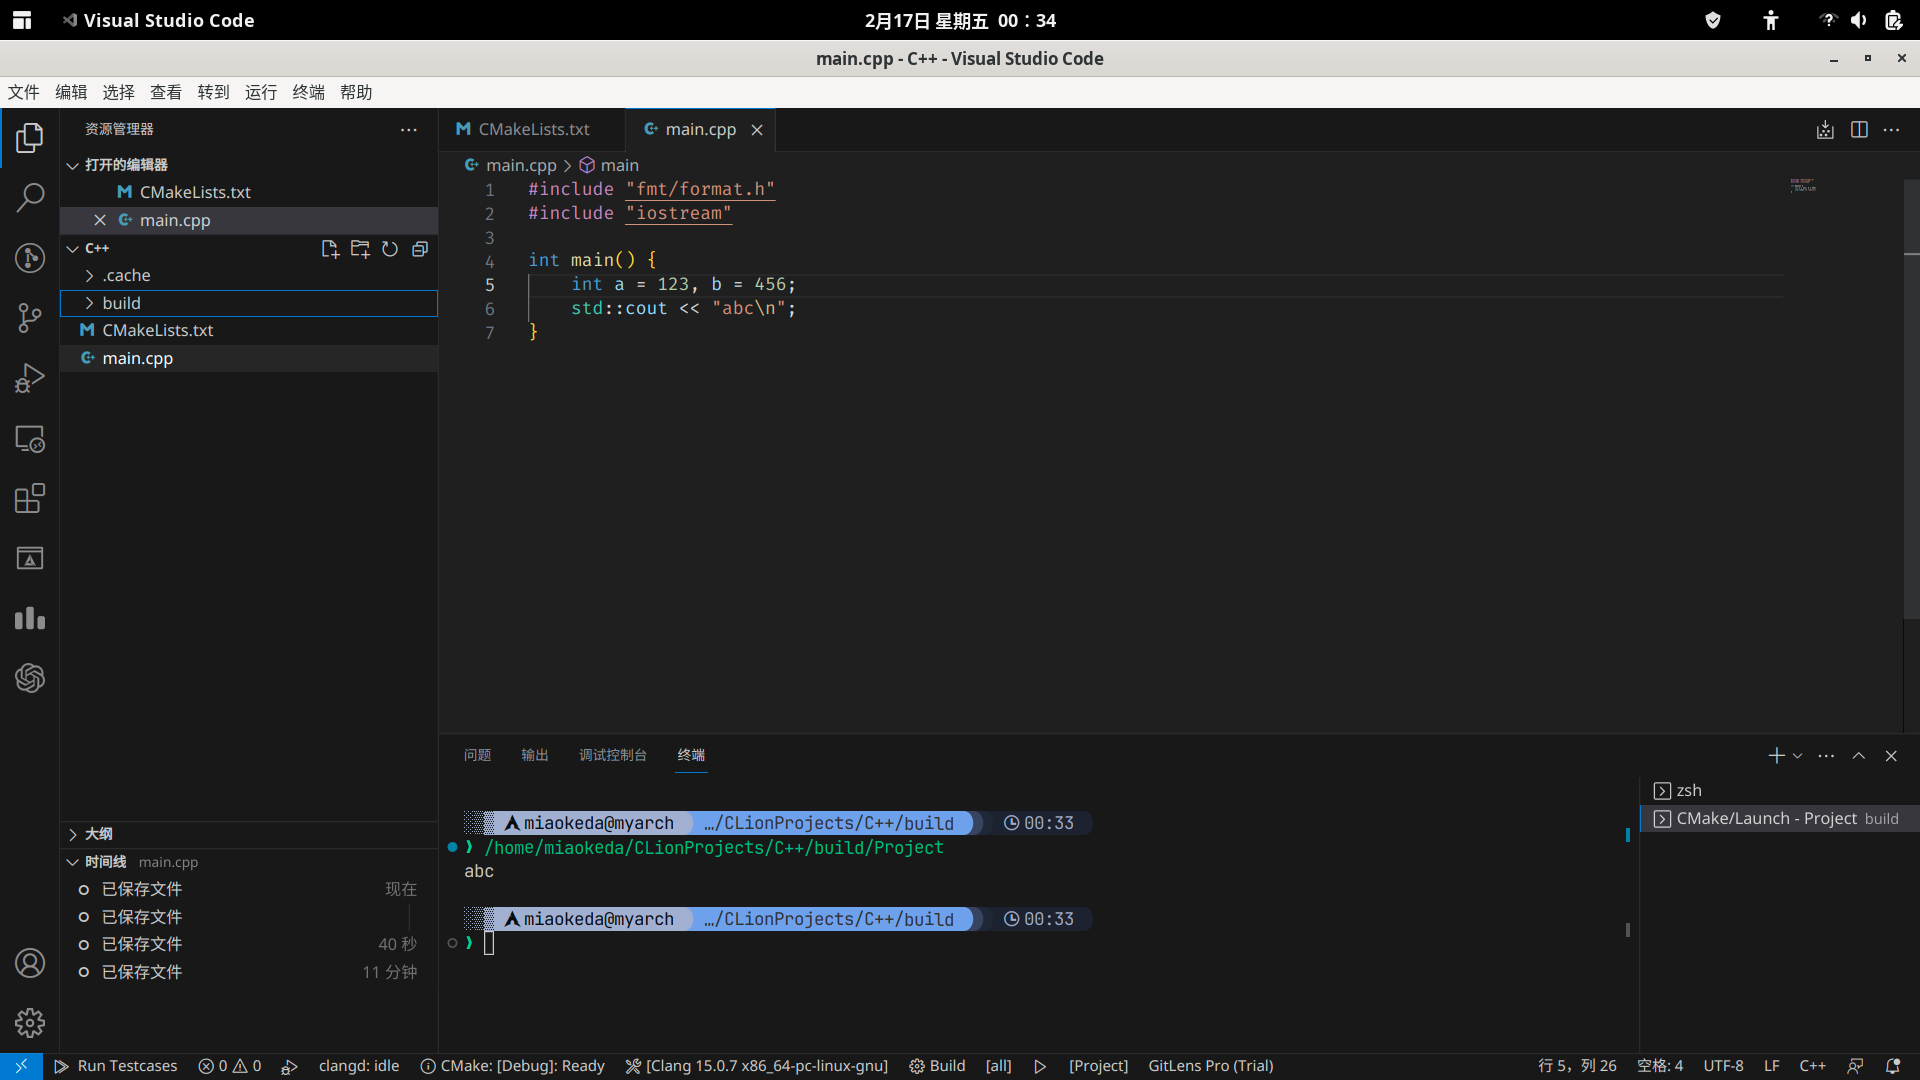Image resolution: width=1920 pixels, height=1080 pixels.
Task: Collapse the timeline (时间线) section
Action: [249, 862]
